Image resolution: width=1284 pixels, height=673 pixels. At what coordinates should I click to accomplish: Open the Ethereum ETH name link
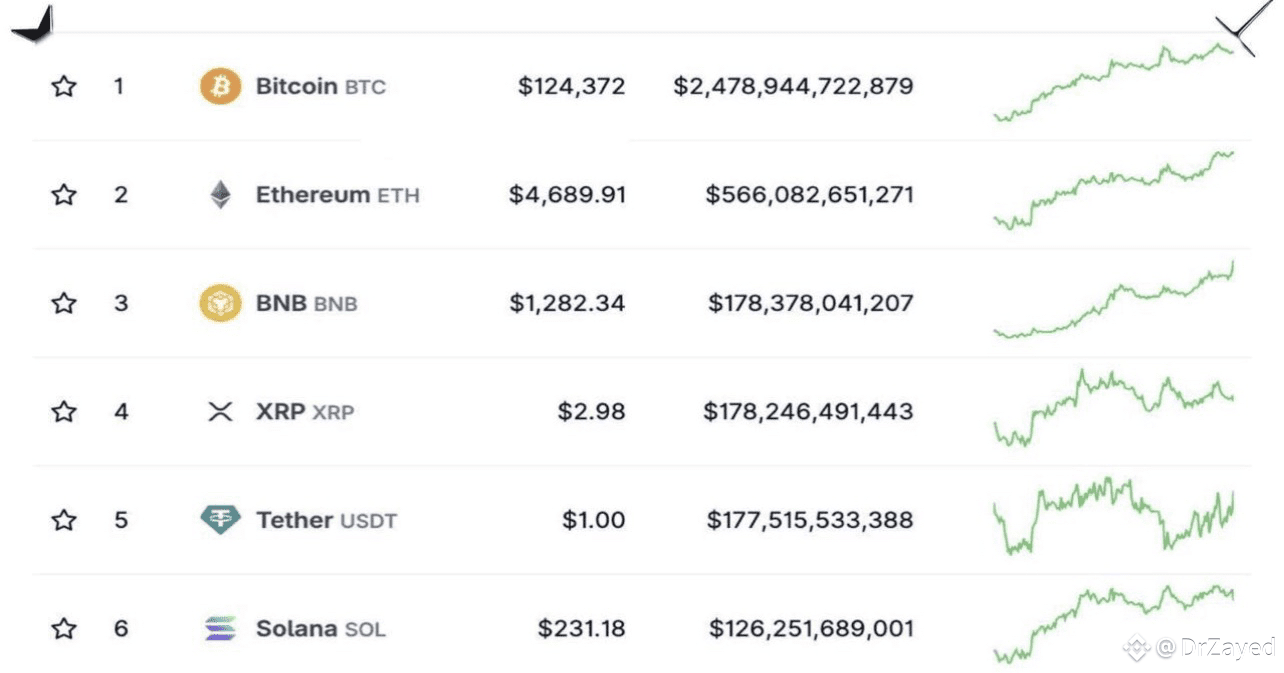[337, 195]
